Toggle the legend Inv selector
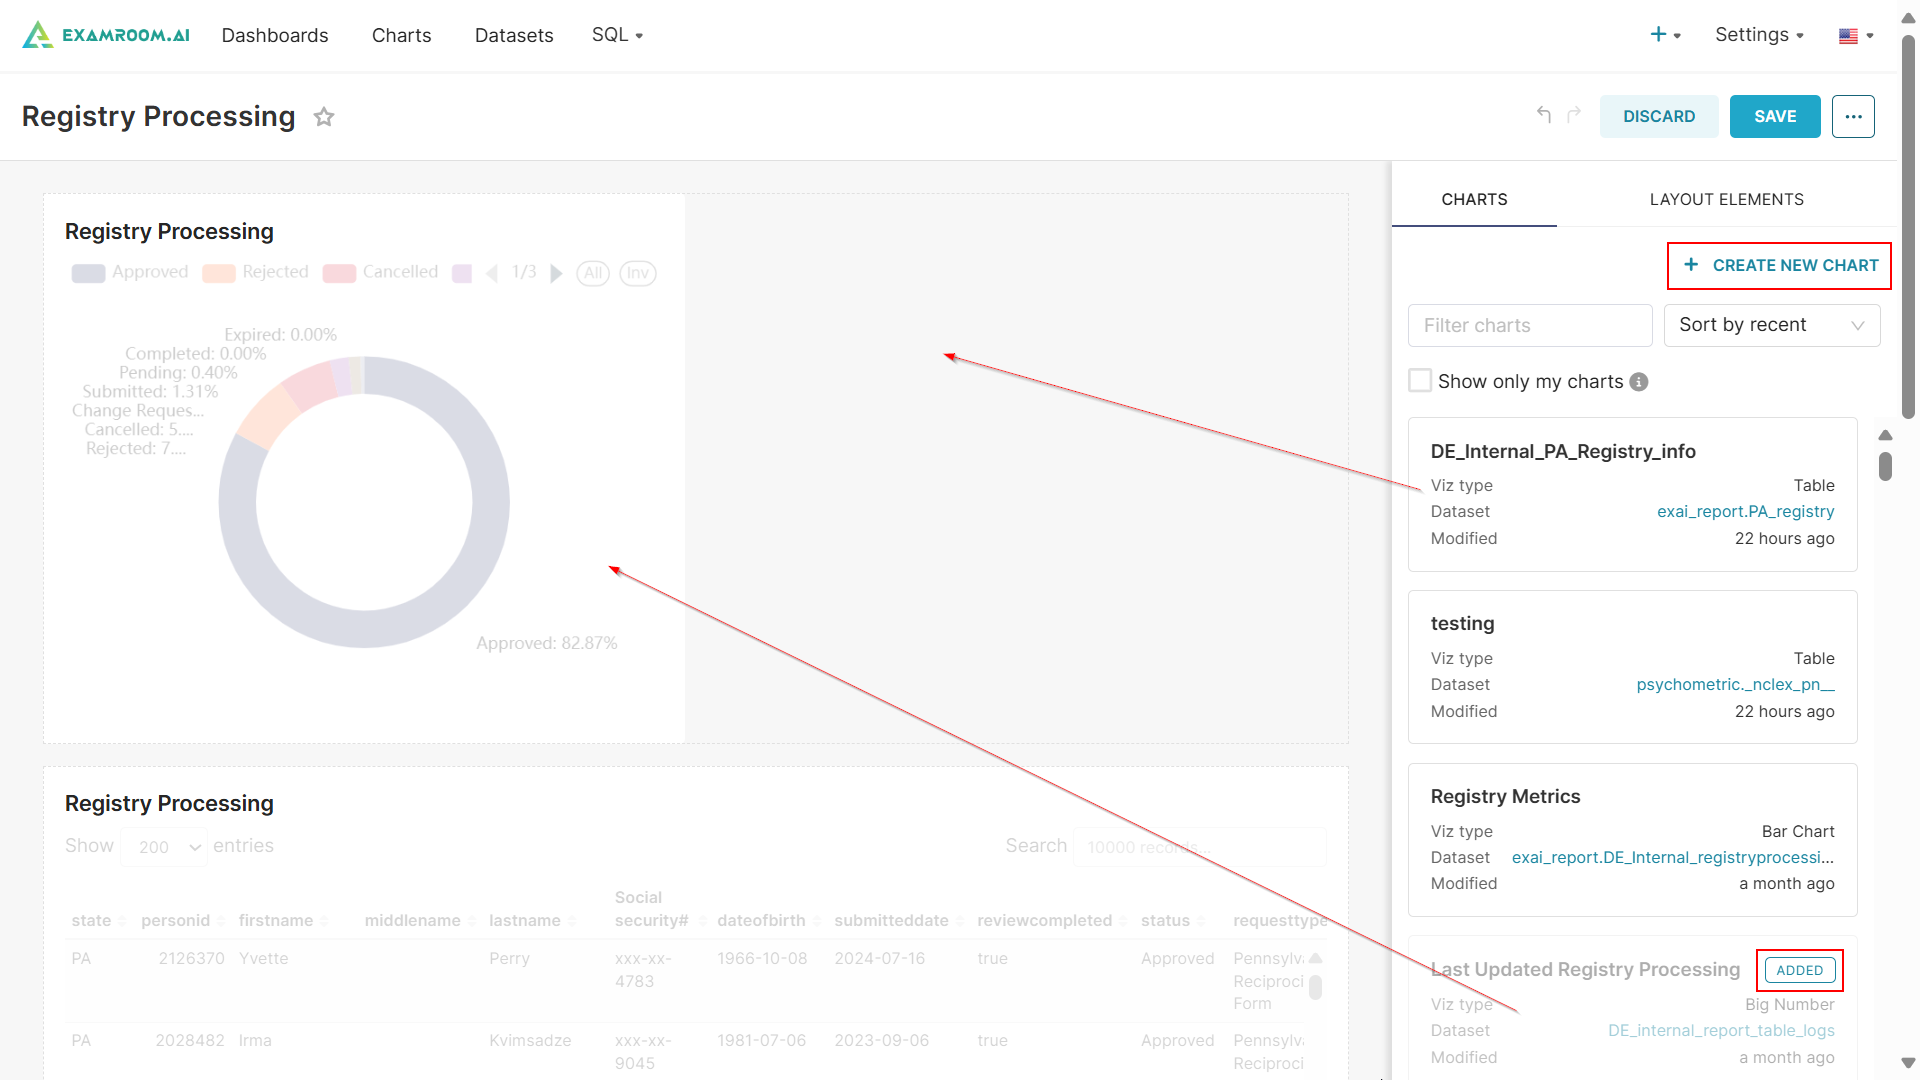1920x1080 pixels. click(638, 273)
